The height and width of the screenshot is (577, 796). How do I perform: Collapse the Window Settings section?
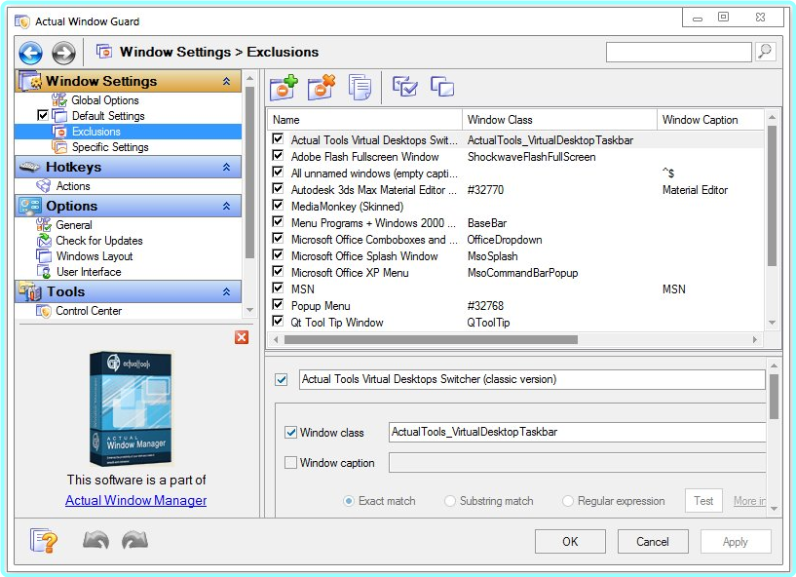(x=227, y=81)
